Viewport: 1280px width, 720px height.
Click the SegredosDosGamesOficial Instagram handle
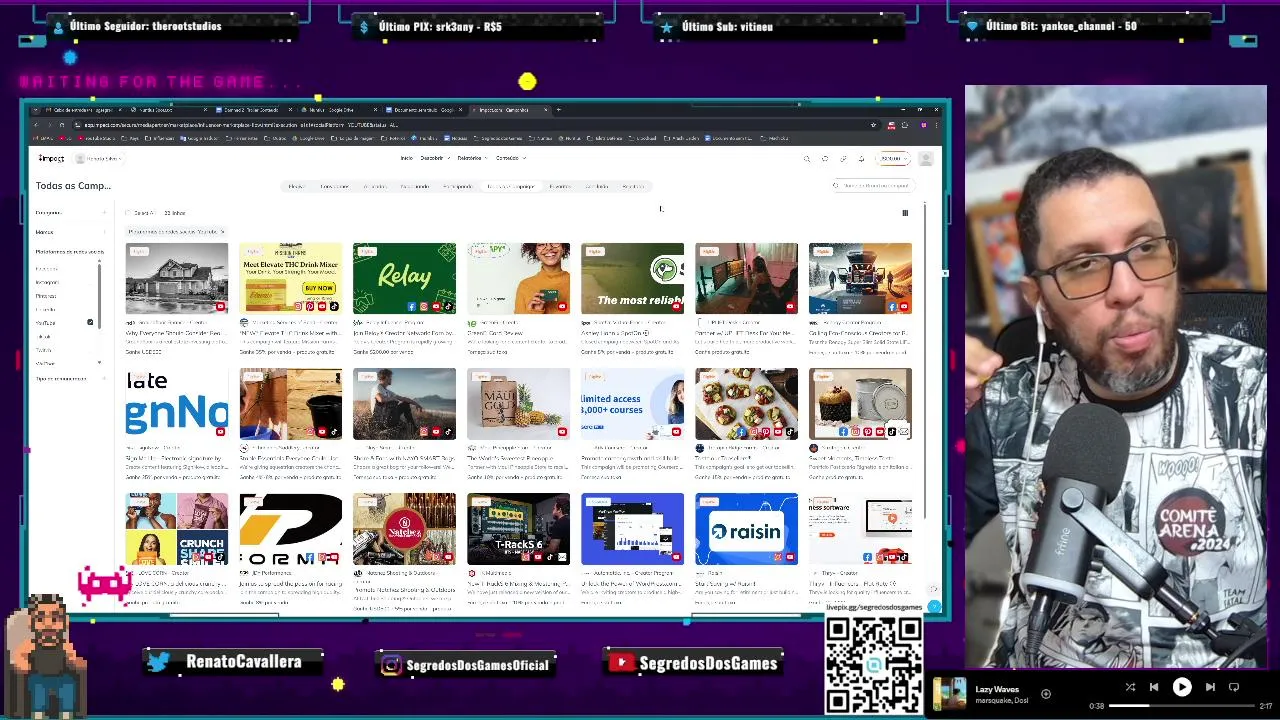478,665
